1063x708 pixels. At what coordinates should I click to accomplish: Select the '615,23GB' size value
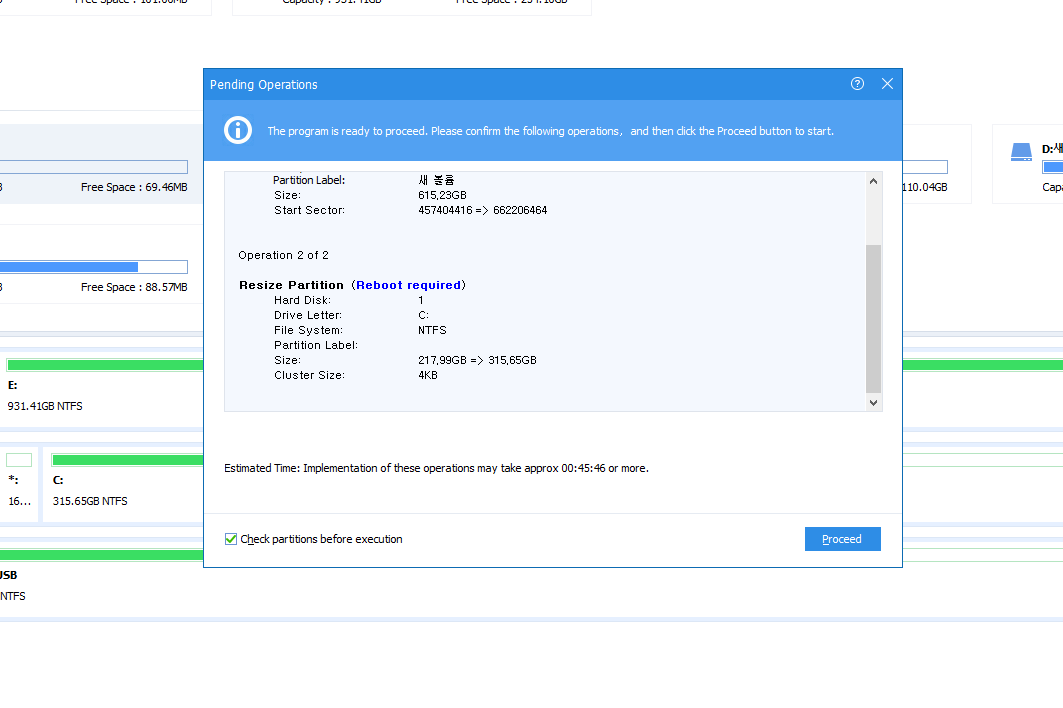pyautogui.click(x=442, y=195)
